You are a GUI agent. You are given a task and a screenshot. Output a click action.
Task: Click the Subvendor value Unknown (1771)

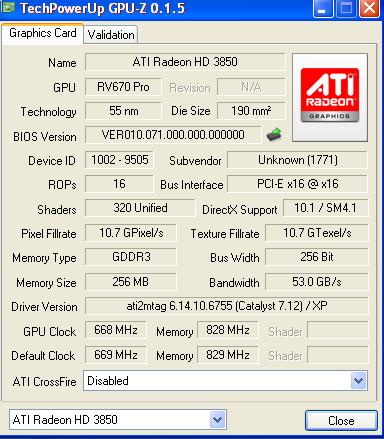tap(297, 160)
